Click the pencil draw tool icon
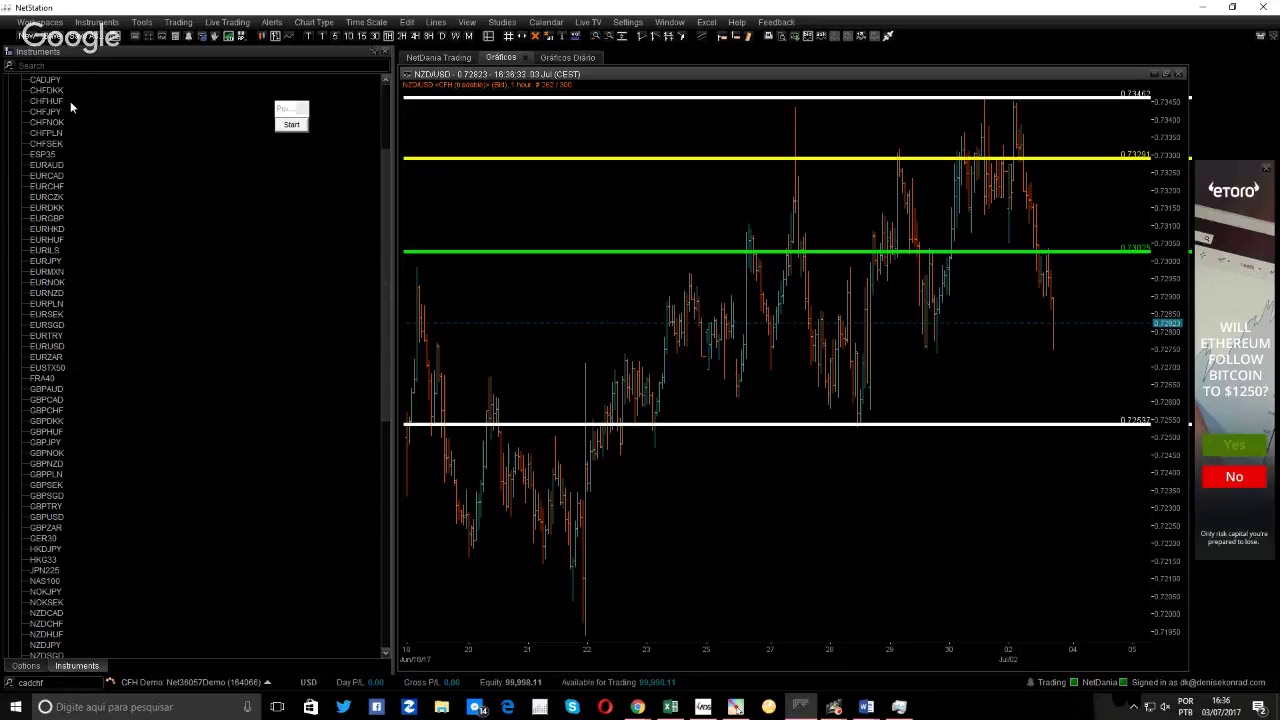 tap(748, 36)
